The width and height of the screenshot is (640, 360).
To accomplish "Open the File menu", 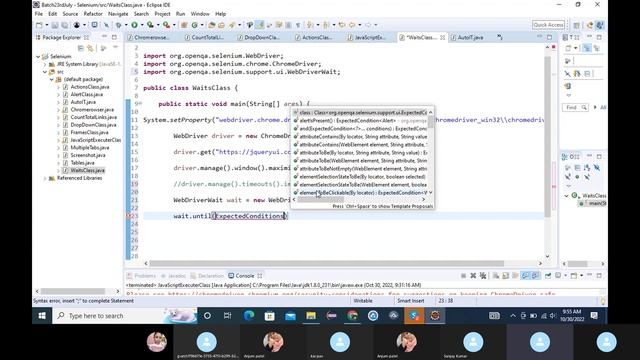I will [39, 14].
